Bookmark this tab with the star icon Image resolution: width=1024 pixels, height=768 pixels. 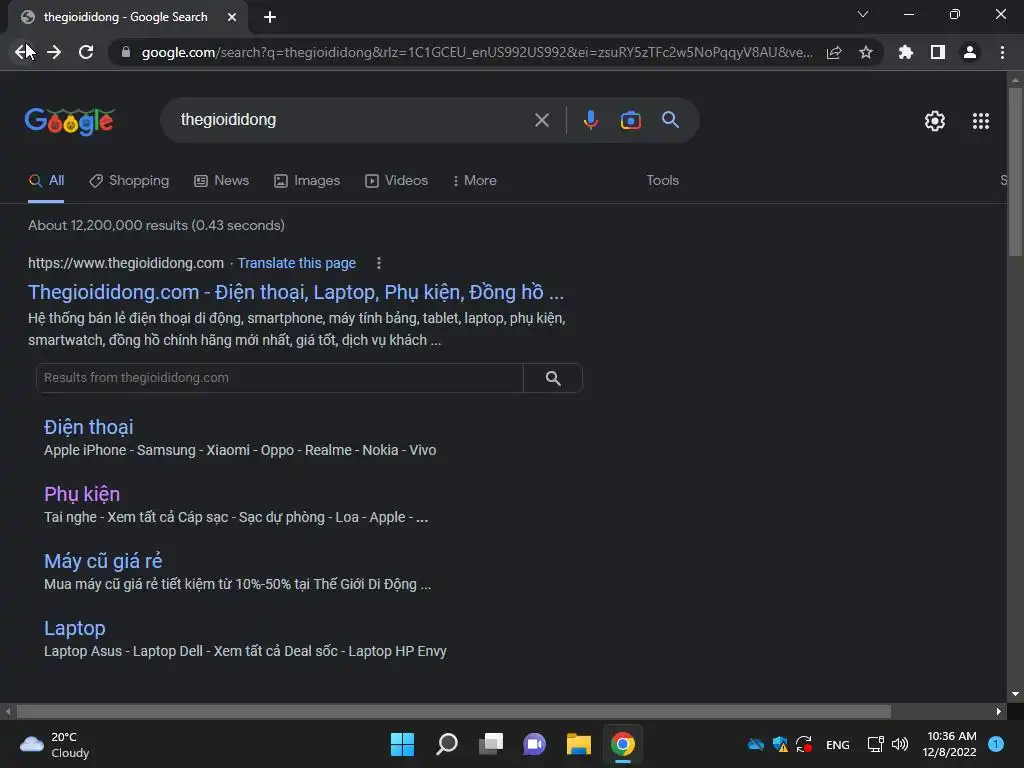(866, 52)
